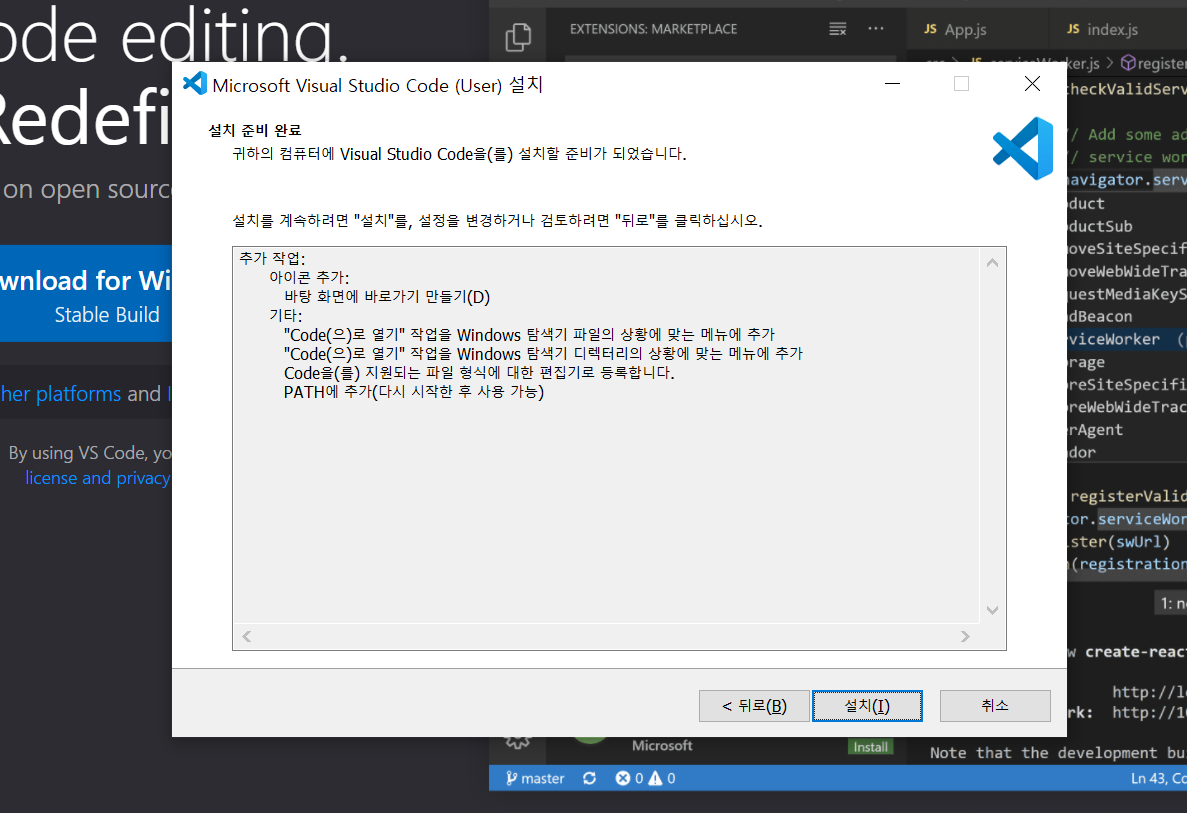Select the '바탕 화면에 바로가기 만들기(D)' line
Screen dimensions: 1187x813
click(x=387, y=296)
